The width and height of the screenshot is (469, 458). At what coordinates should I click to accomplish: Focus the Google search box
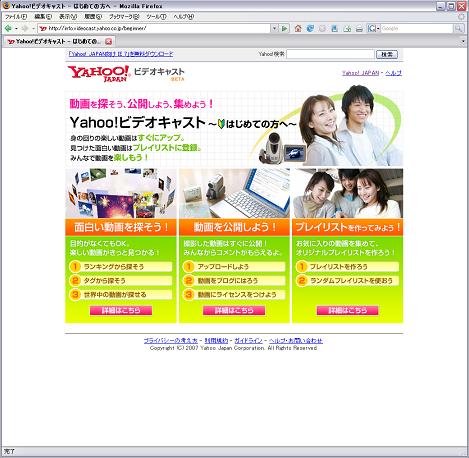click(417, 29)
